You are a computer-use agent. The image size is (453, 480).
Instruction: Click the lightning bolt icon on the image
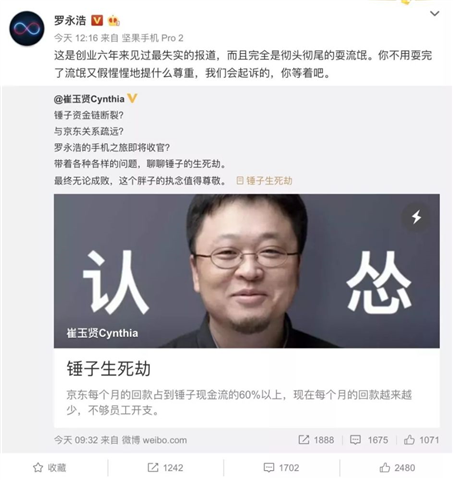point(416,217)
